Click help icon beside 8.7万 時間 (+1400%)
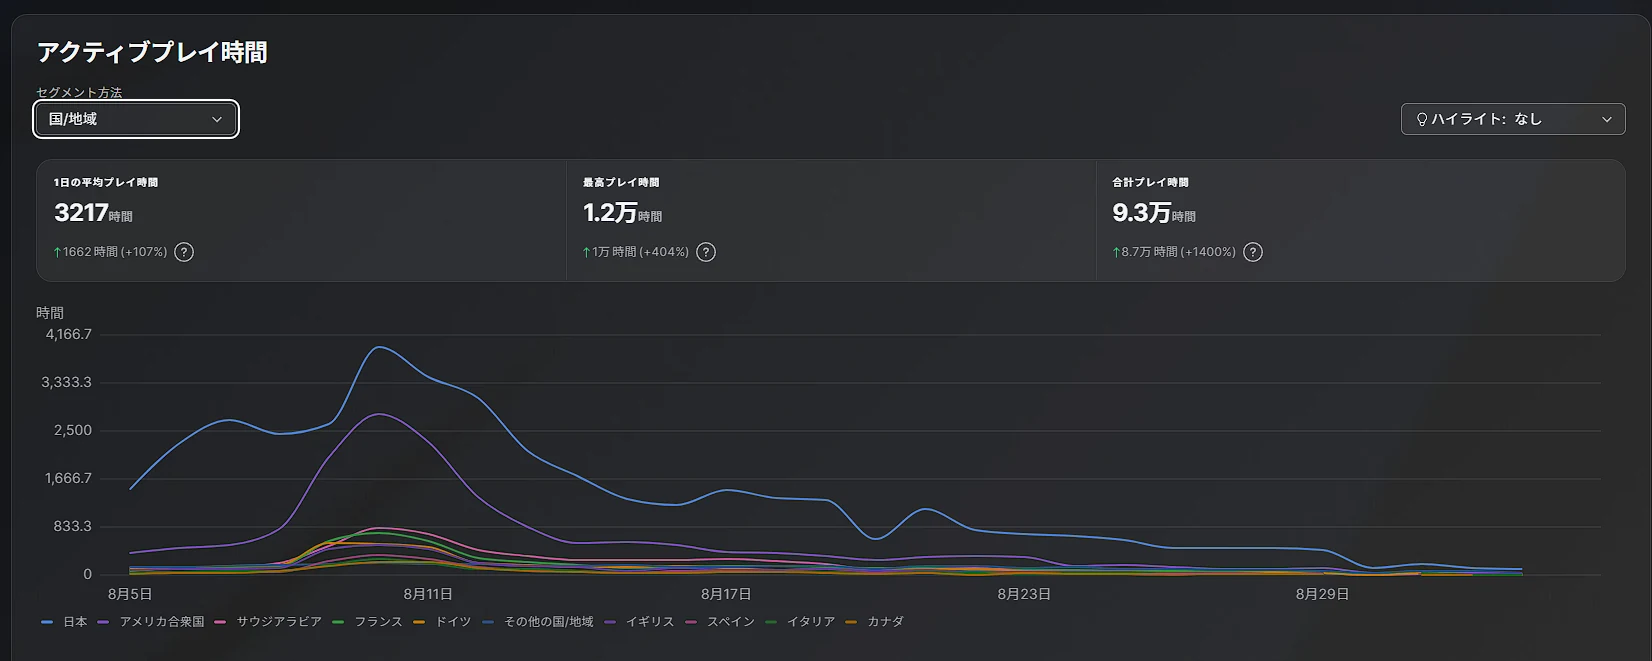This screenshot has height=661, width=1652. pyautogui.click(x=1253, y=252)
